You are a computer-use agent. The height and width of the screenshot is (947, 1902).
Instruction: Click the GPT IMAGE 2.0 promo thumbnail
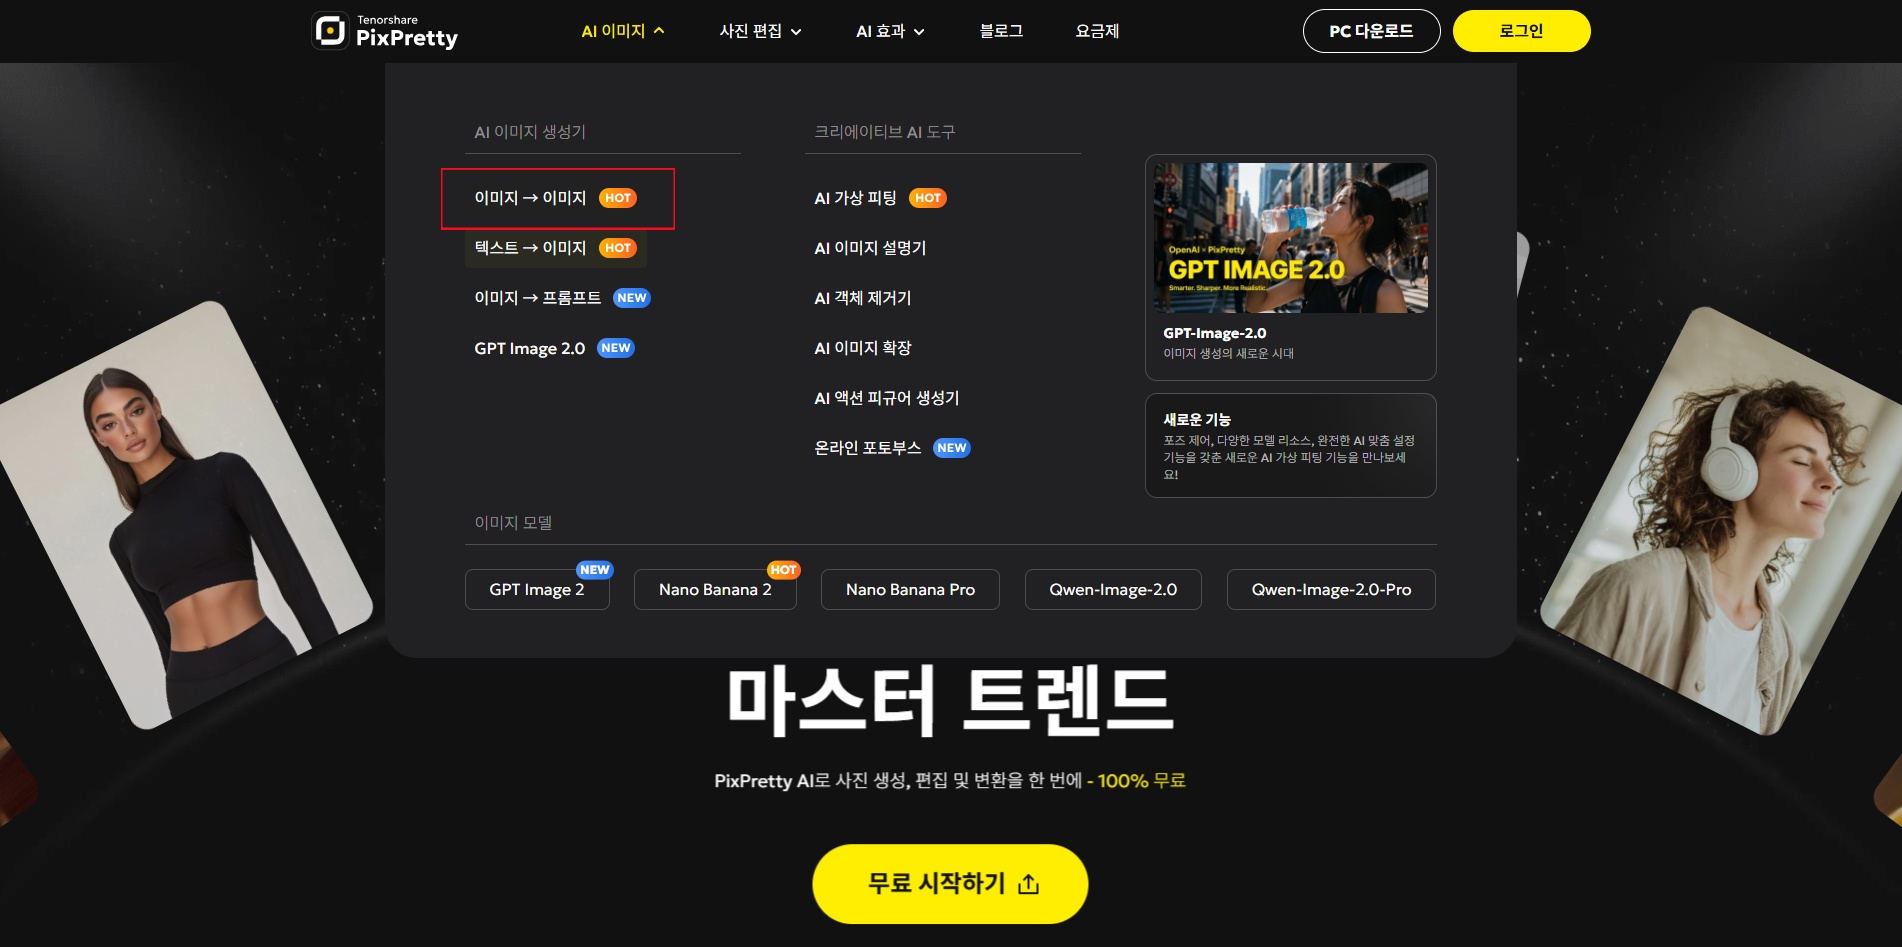pos(1291,238)
